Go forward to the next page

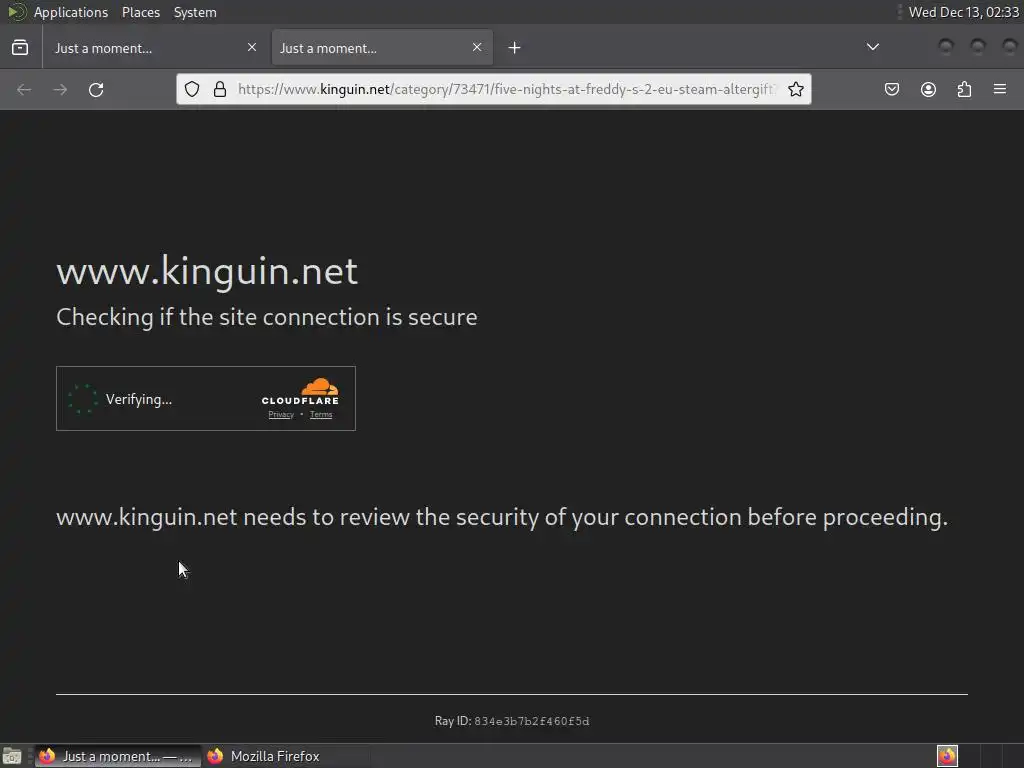pyautogui.click(x=60, y=89)
